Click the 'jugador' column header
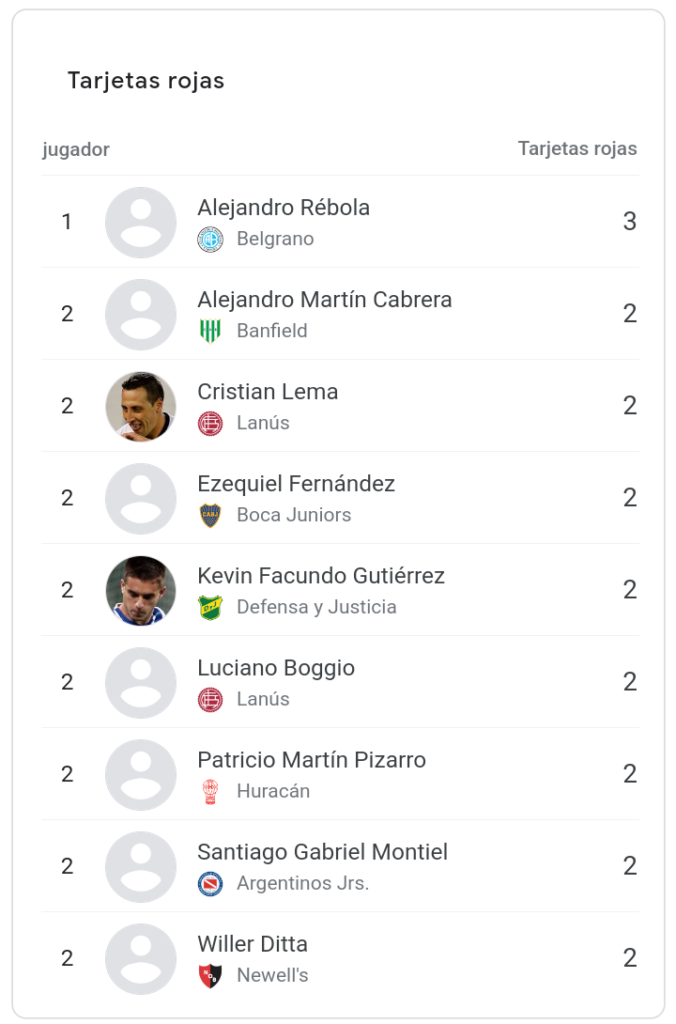The width and height of the screenshot is (676, 1024). coord(76,150)
